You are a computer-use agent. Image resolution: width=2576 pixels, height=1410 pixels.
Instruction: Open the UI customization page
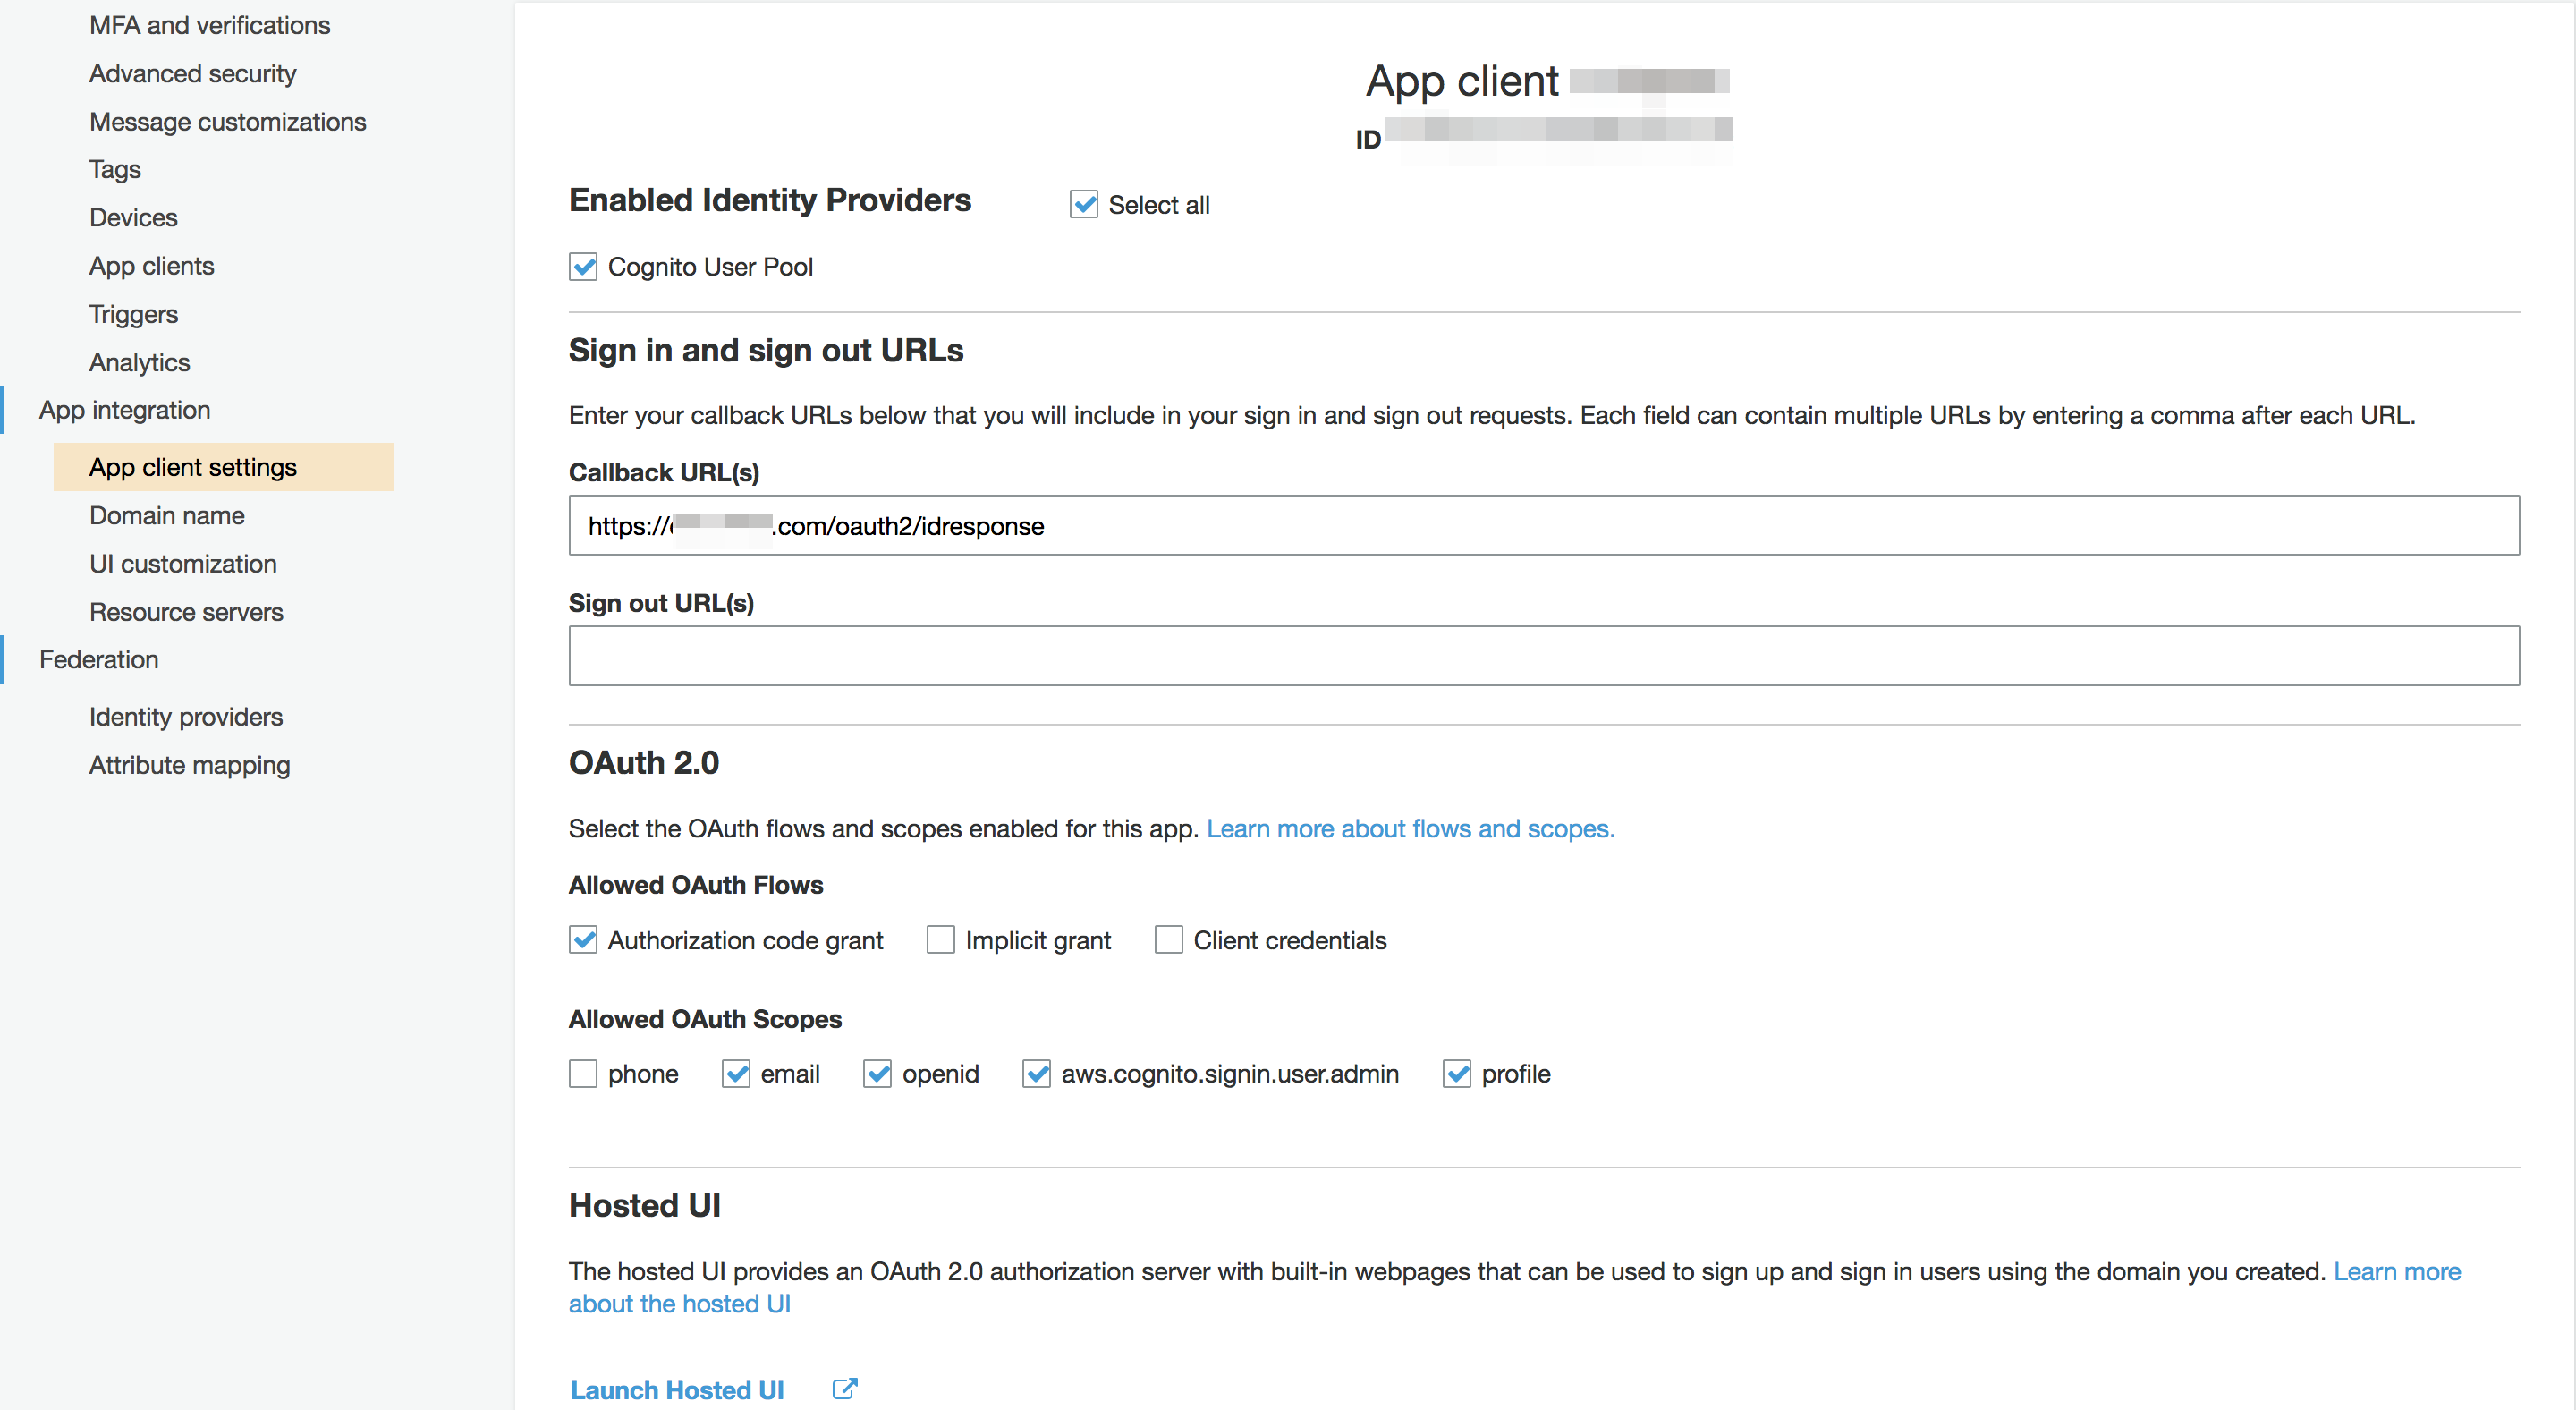(x=182, y=563)
